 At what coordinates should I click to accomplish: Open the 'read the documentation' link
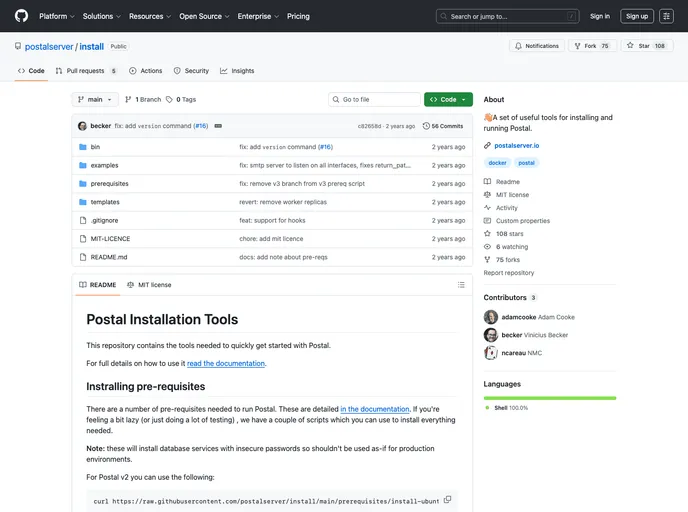[226, 364]
